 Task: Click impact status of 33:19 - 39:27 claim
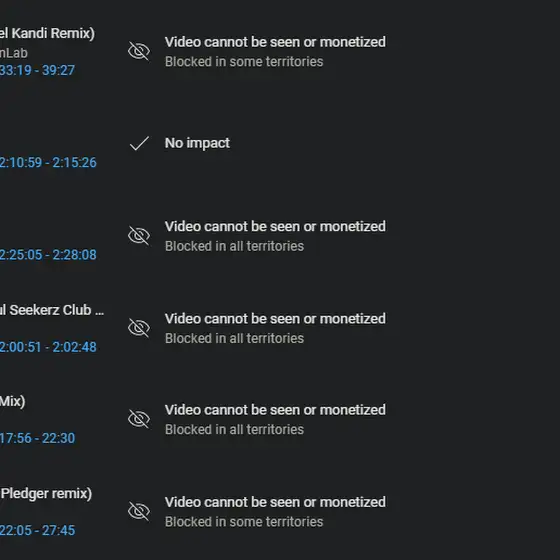tap(275, 42)
